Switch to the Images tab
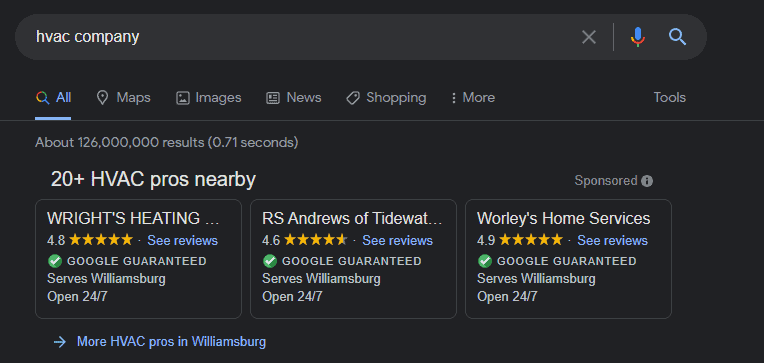Viewport: 764px width, 363px height. pyautogui.click(x=209, y=97)
